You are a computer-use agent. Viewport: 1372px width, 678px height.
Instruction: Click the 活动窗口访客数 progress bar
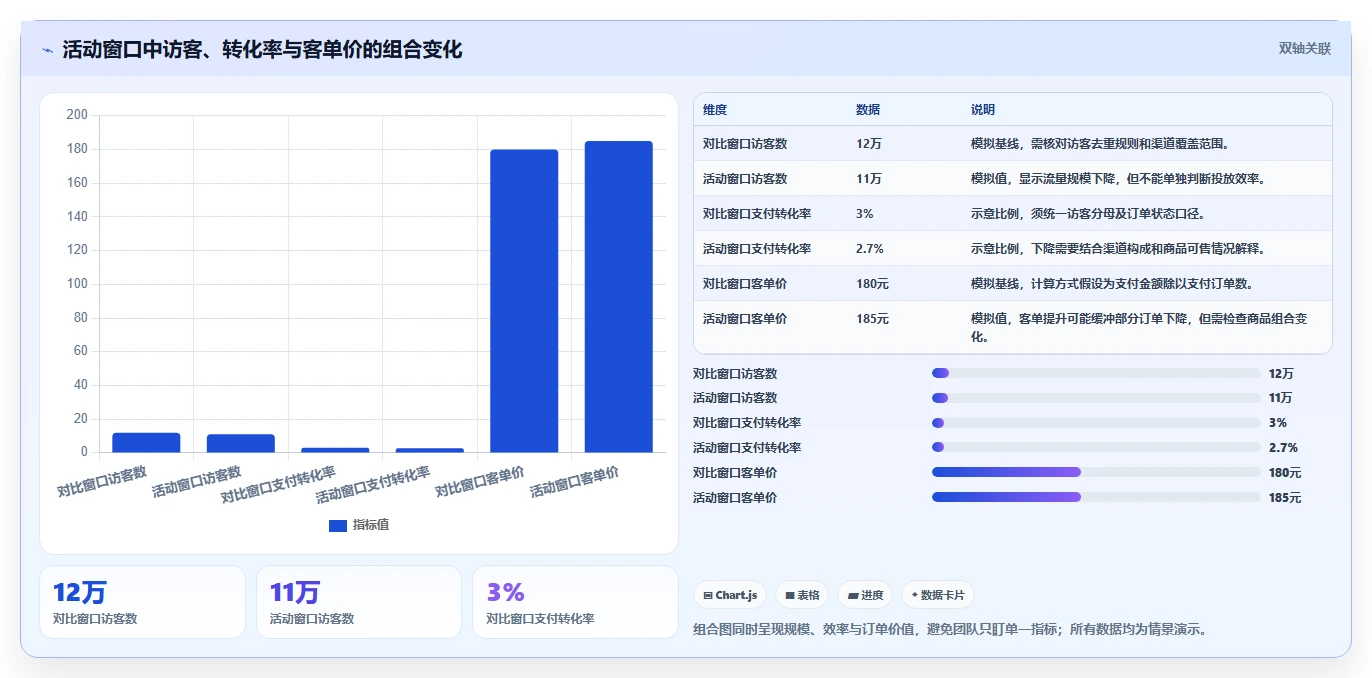[x=1096, y=398]
